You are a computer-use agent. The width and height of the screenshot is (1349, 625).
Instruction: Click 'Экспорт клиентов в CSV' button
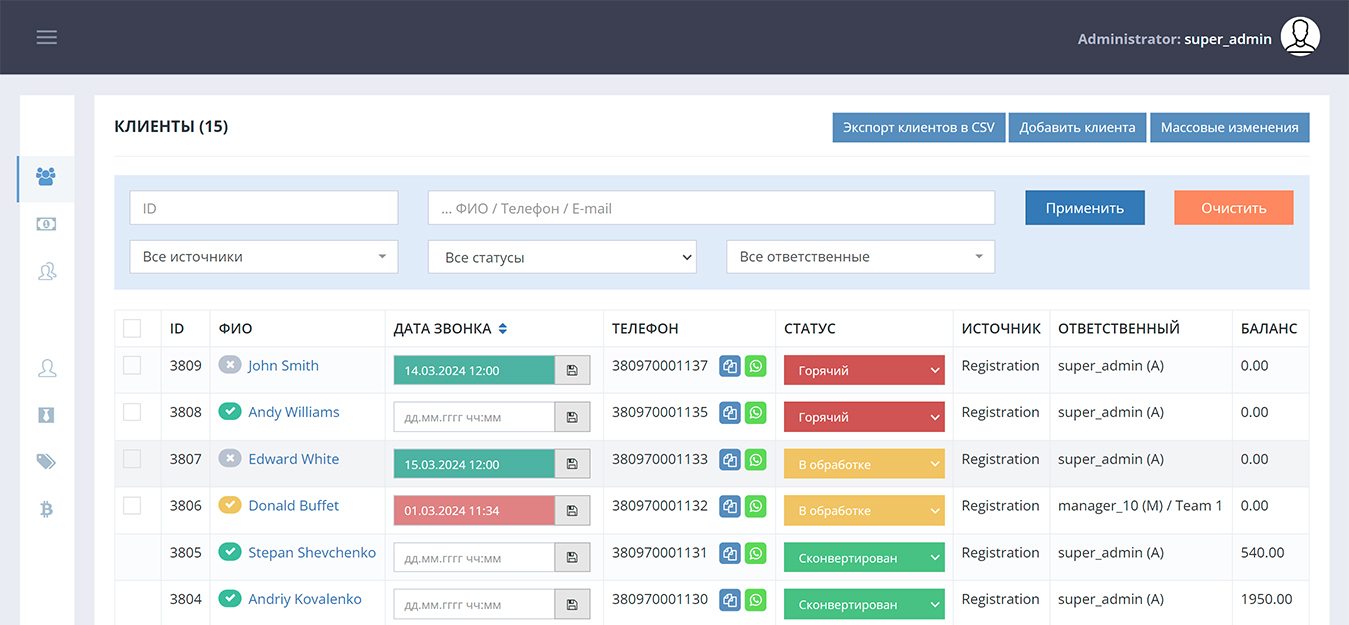pos(918,127)
